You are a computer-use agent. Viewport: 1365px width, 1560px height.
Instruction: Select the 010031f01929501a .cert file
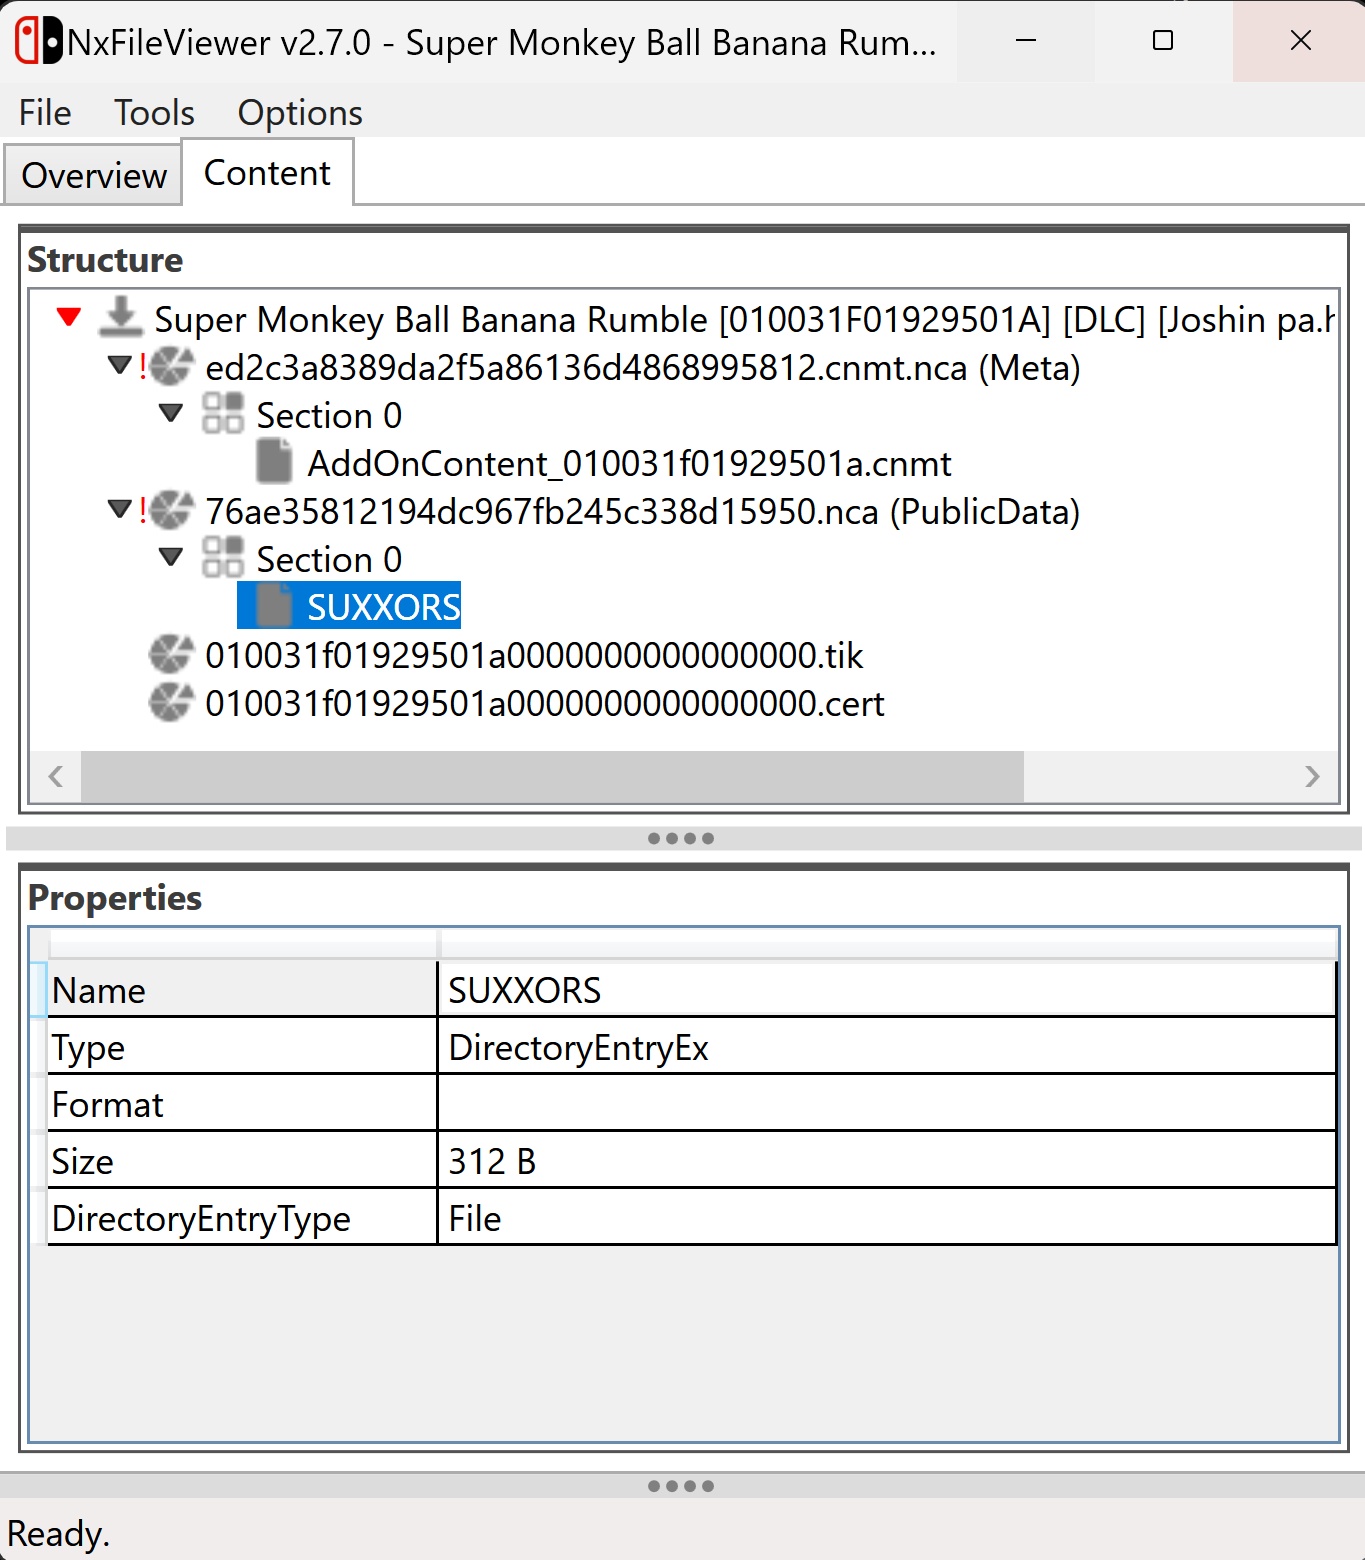click(x=545, y=703)
